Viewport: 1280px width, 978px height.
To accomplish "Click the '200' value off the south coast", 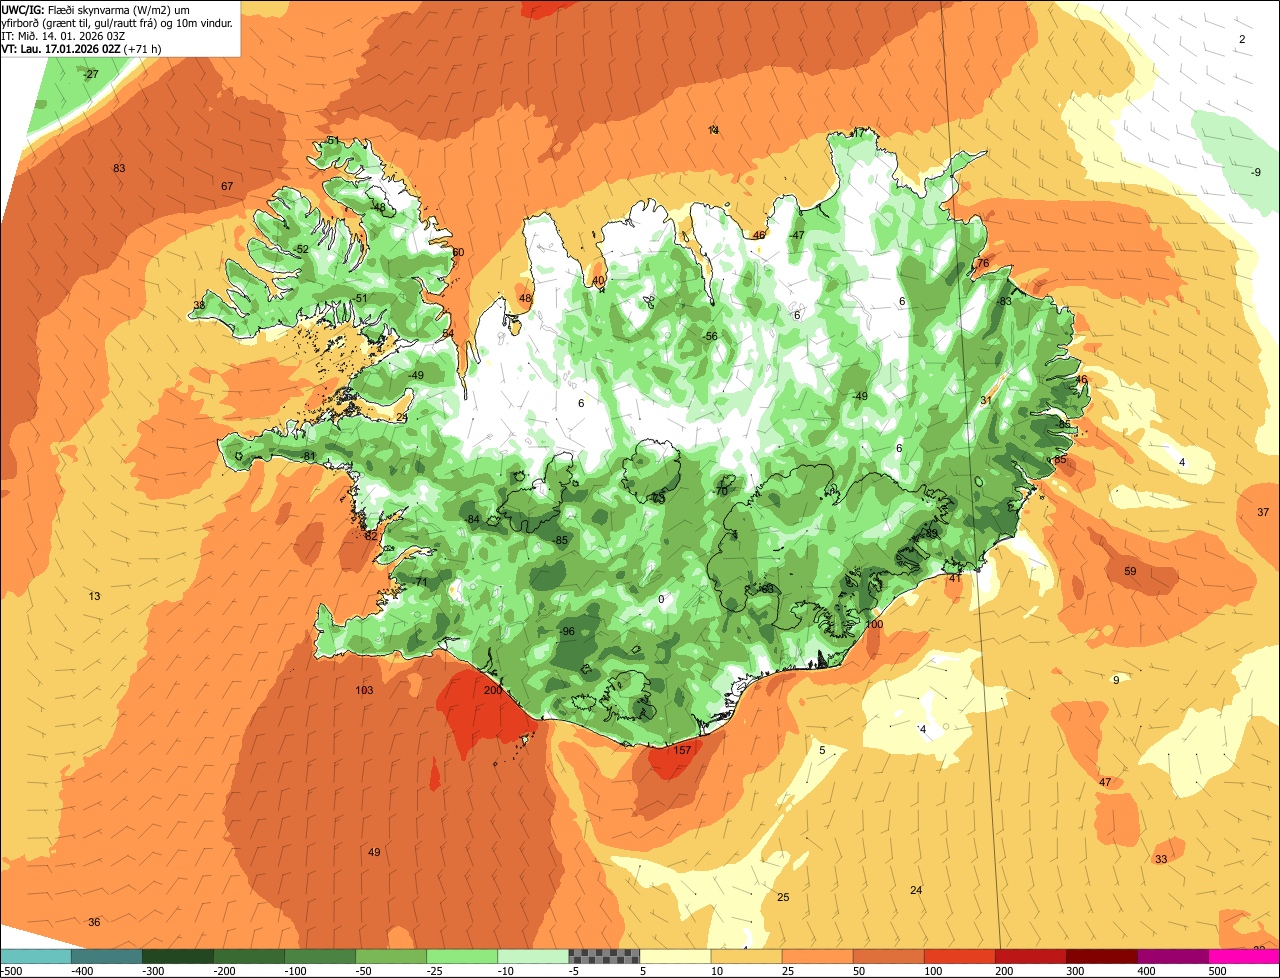I will 493,690.
